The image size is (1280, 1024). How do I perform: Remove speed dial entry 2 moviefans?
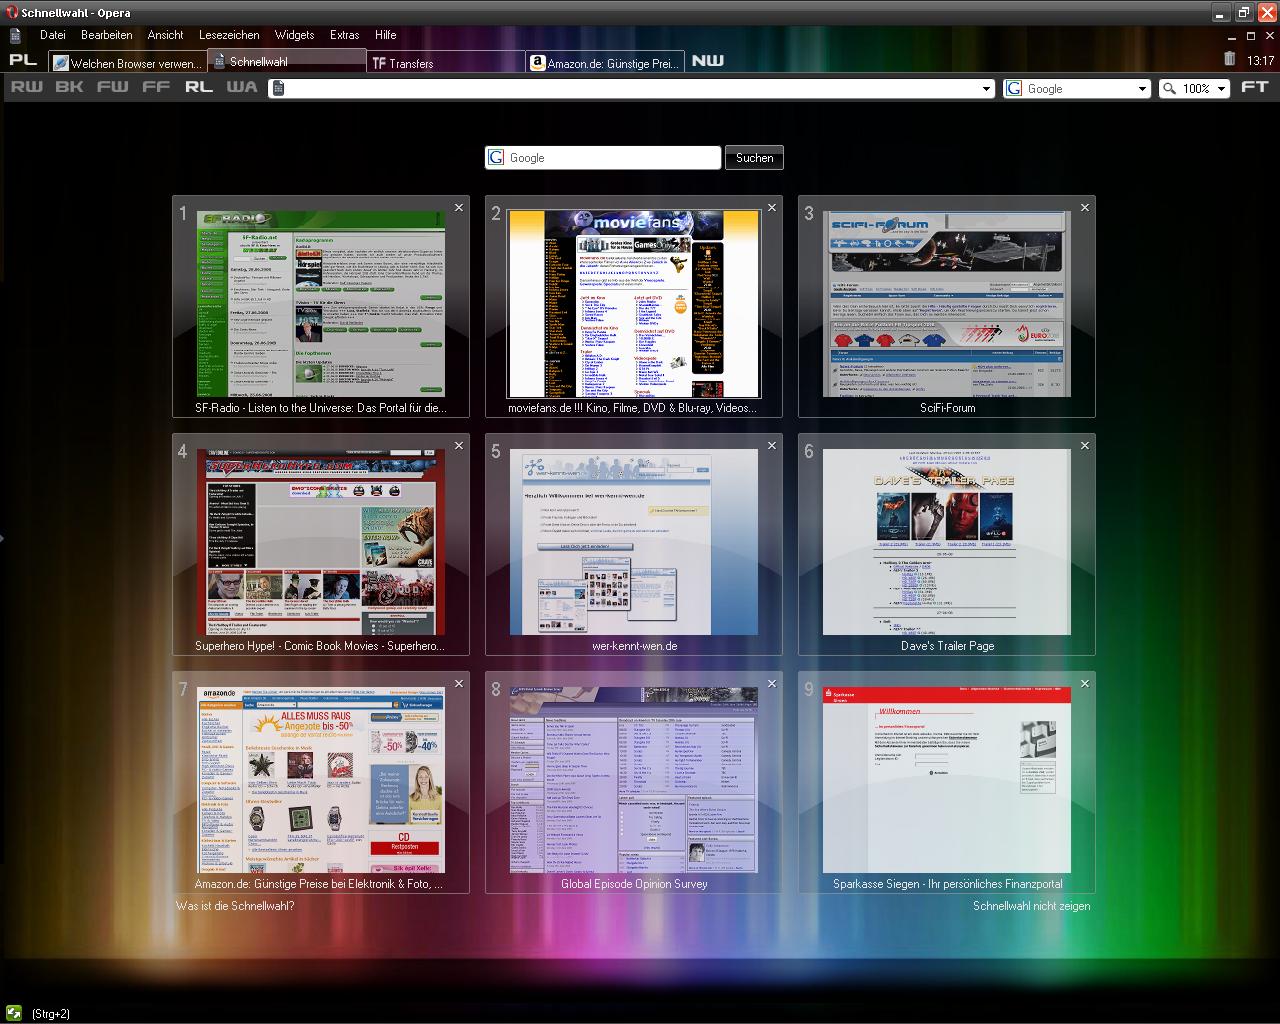[772, 208]
